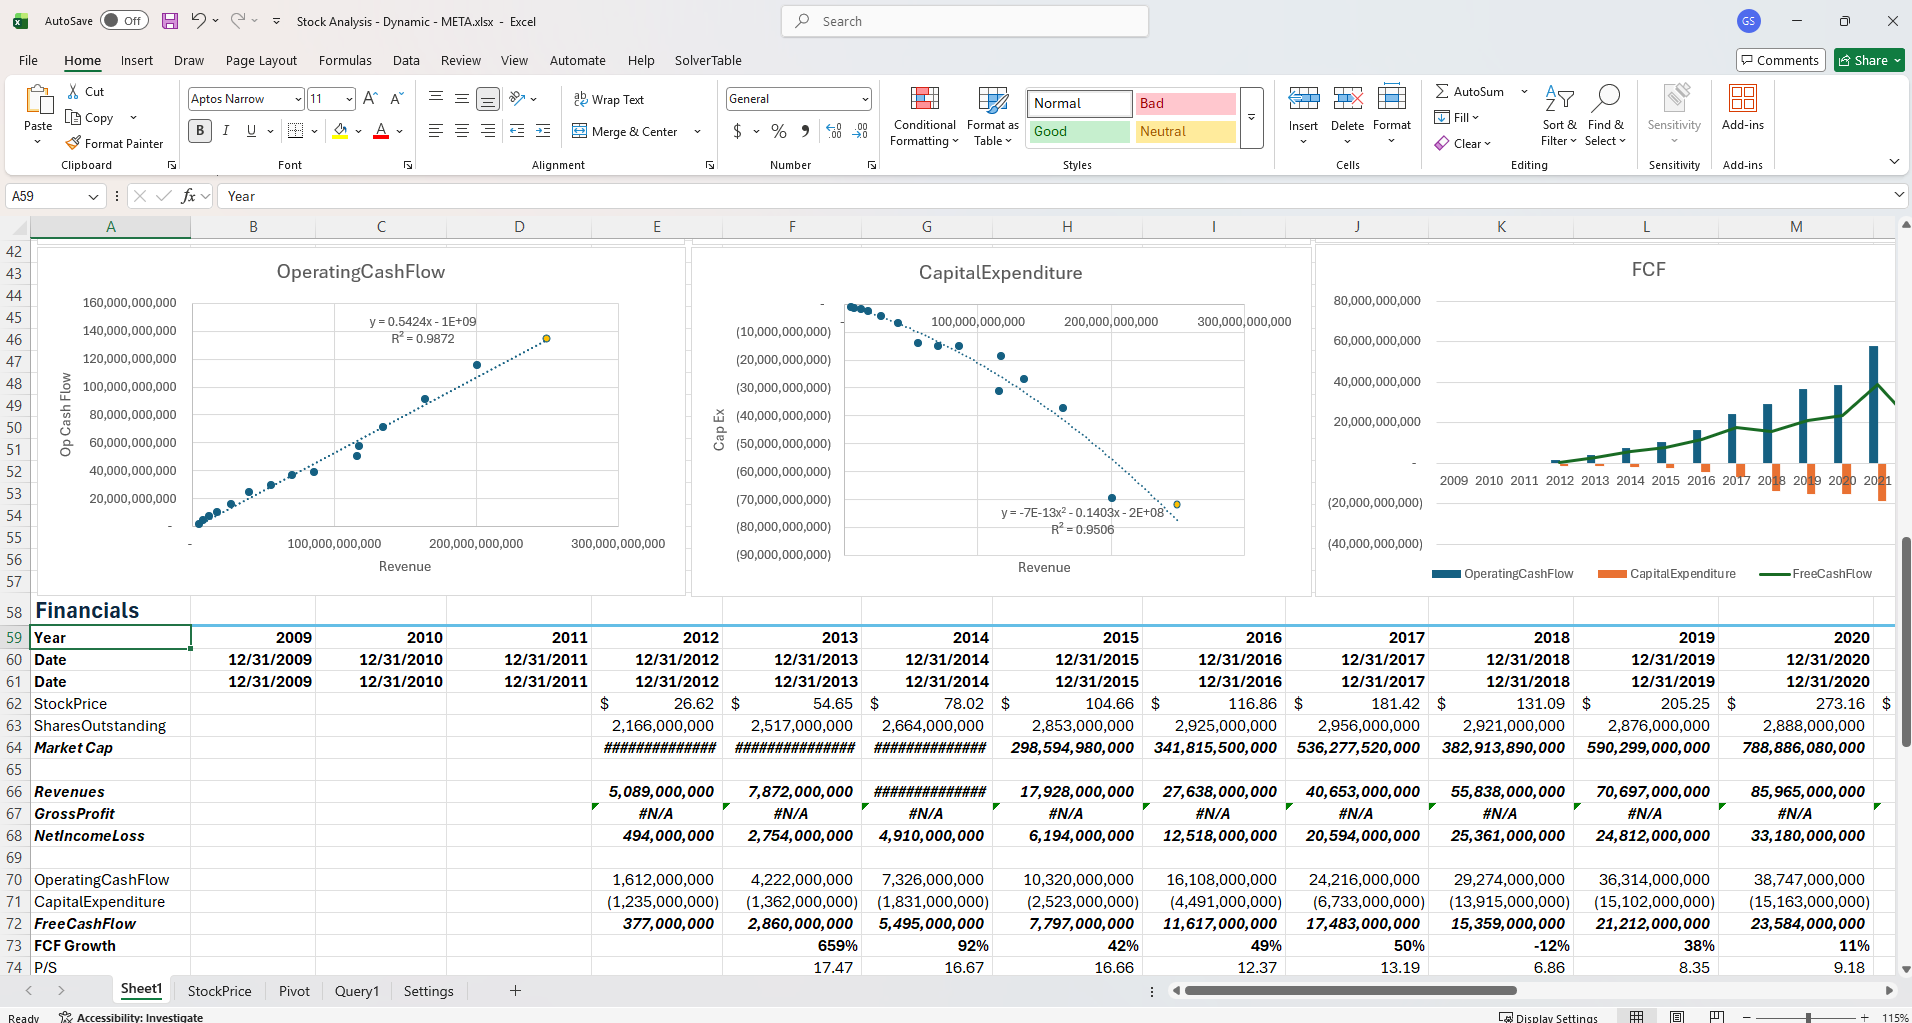Select the Bad cell style

pyautogui.click(x=1185, y=103)
